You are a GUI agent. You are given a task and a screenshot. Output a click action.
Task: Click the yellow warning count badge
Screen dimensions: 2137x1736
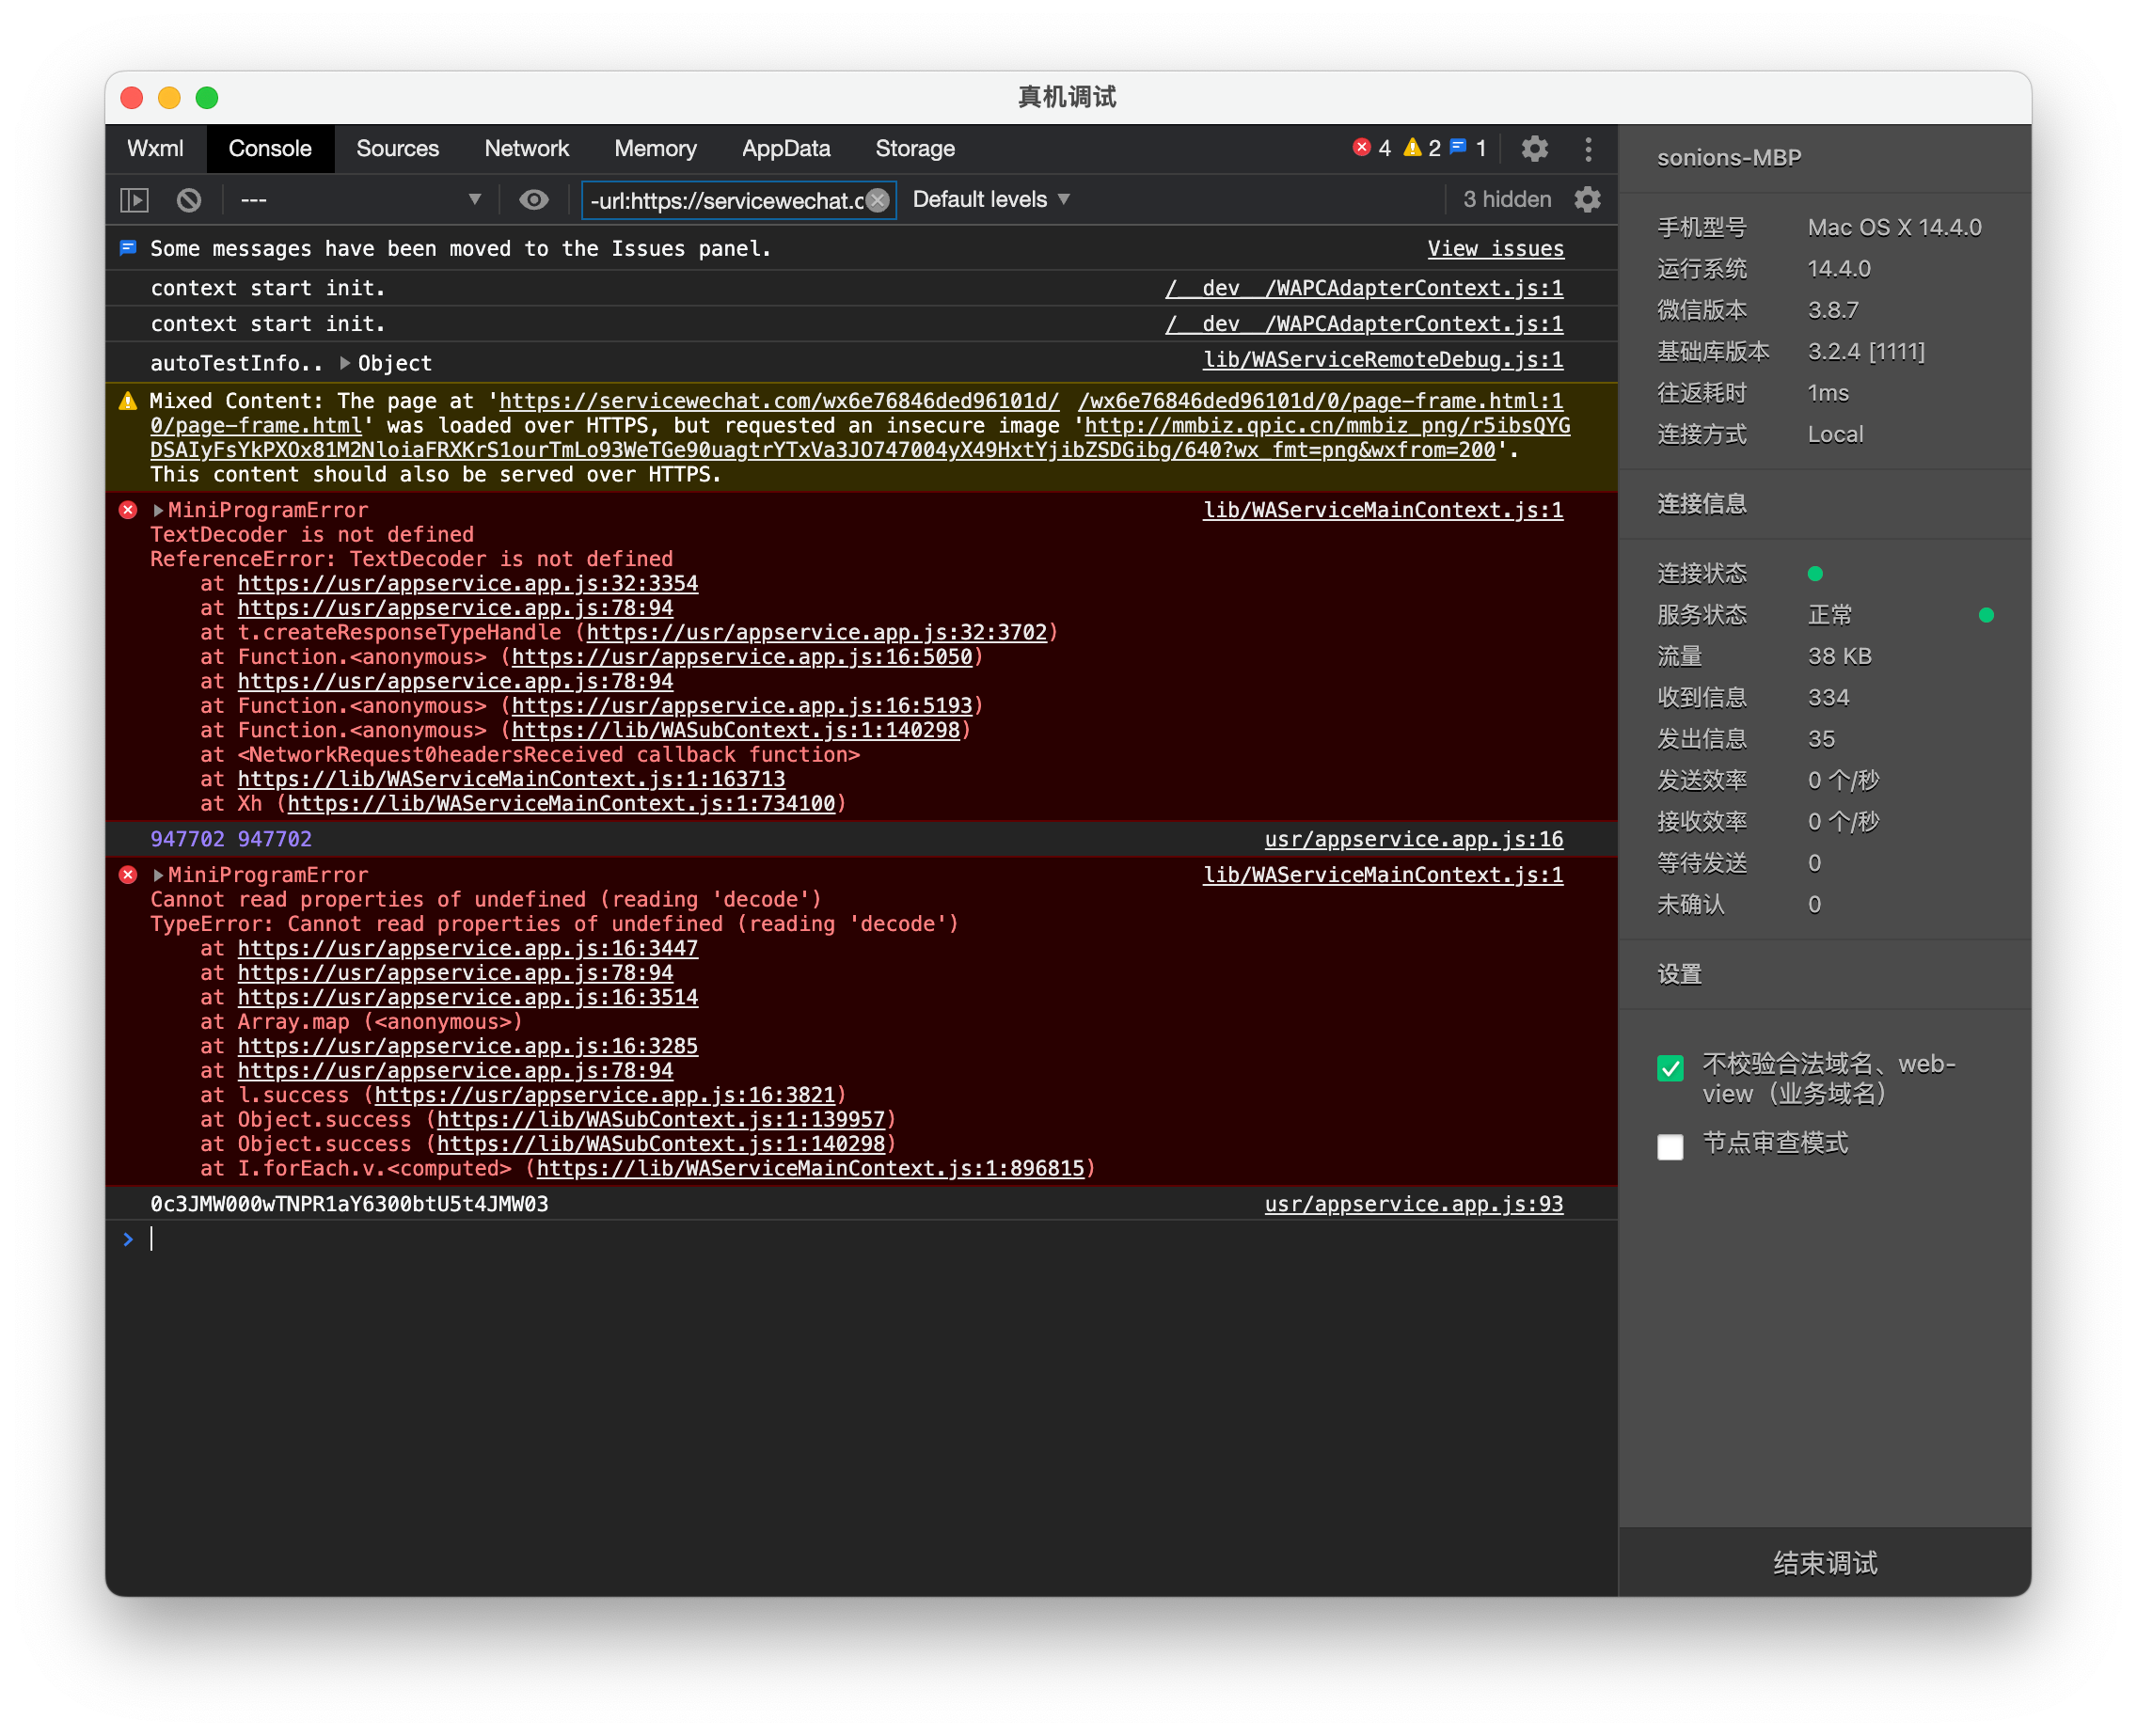click(1421, 149)
